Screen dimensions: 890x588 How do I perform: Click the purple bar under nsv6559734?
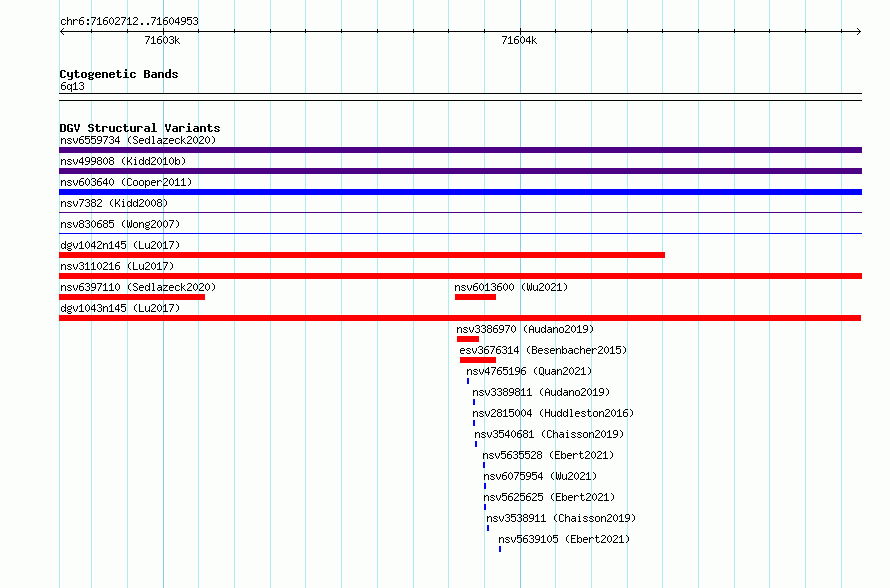coord(460,150)
